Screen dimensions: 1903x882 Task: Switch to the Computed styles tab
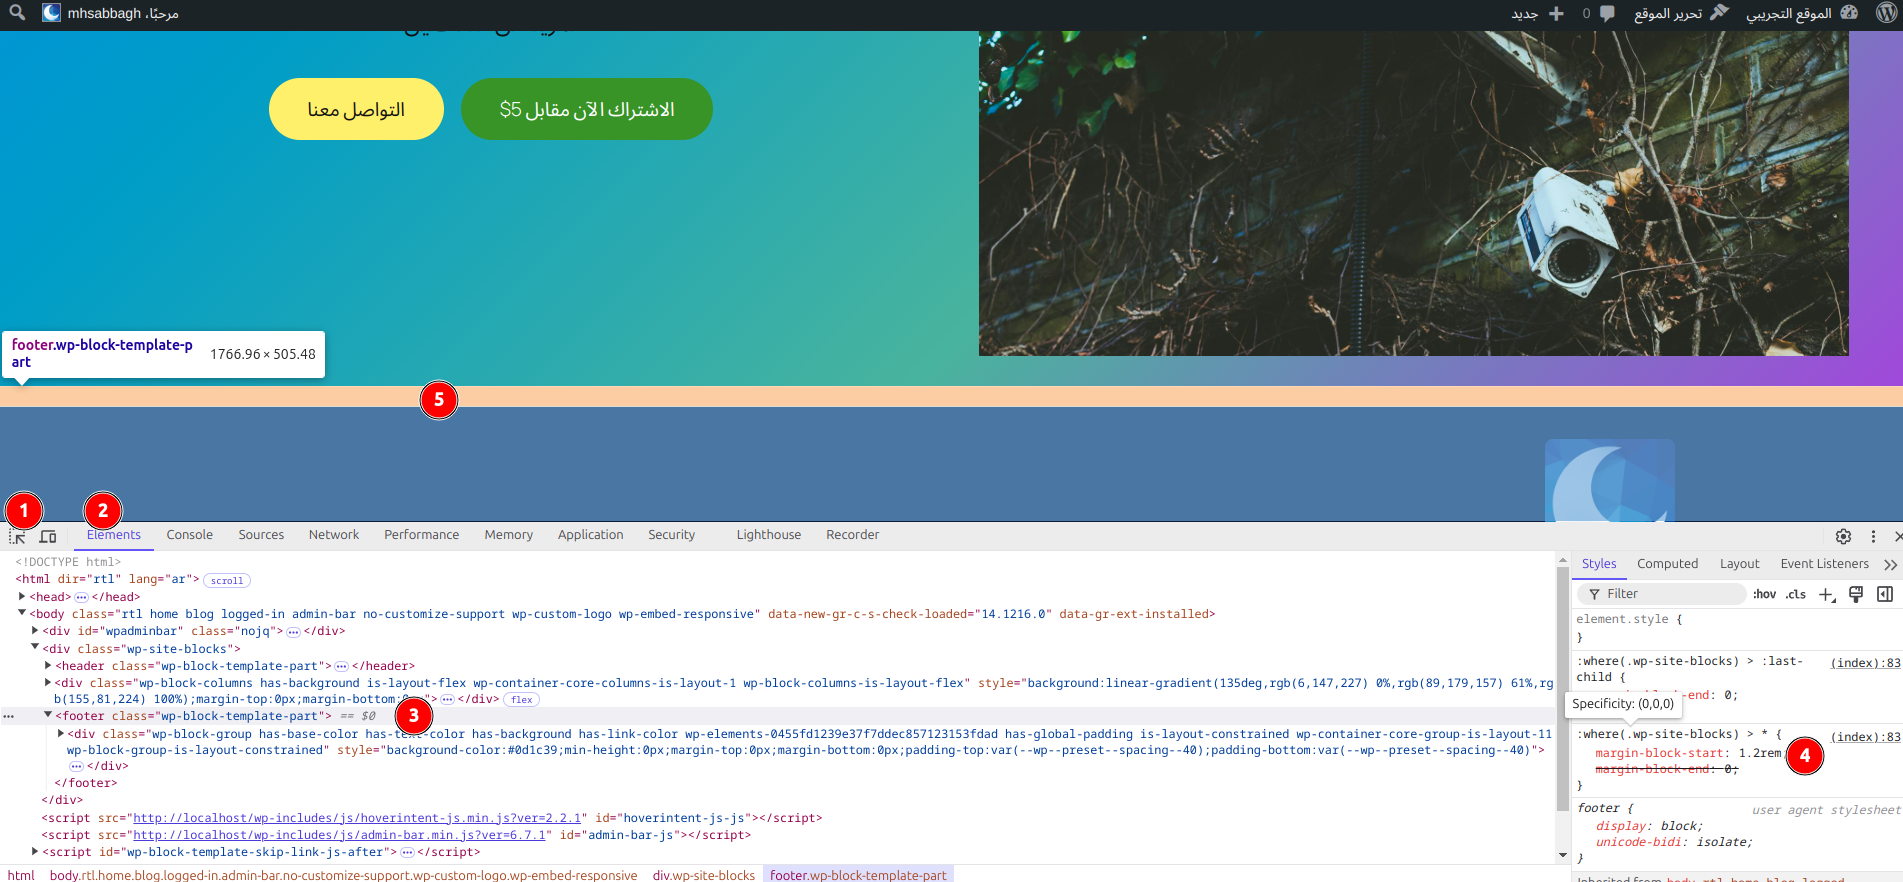pos(1668,564)
